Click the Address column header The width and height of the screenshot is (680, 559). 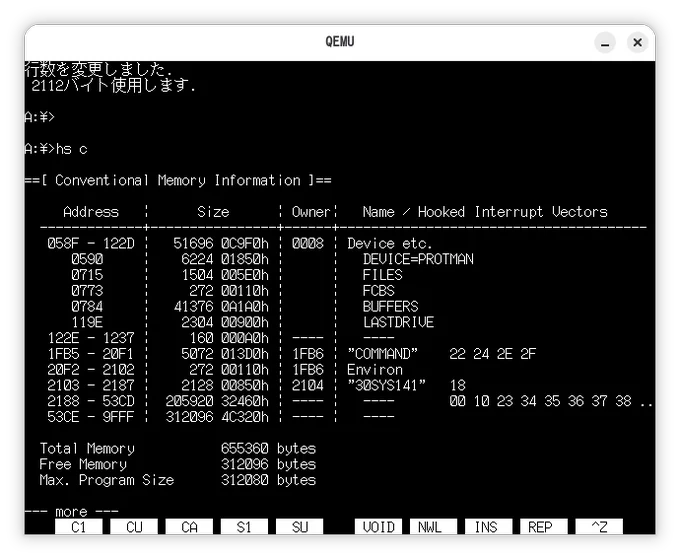pyautogui.click(x=91, y=212)
